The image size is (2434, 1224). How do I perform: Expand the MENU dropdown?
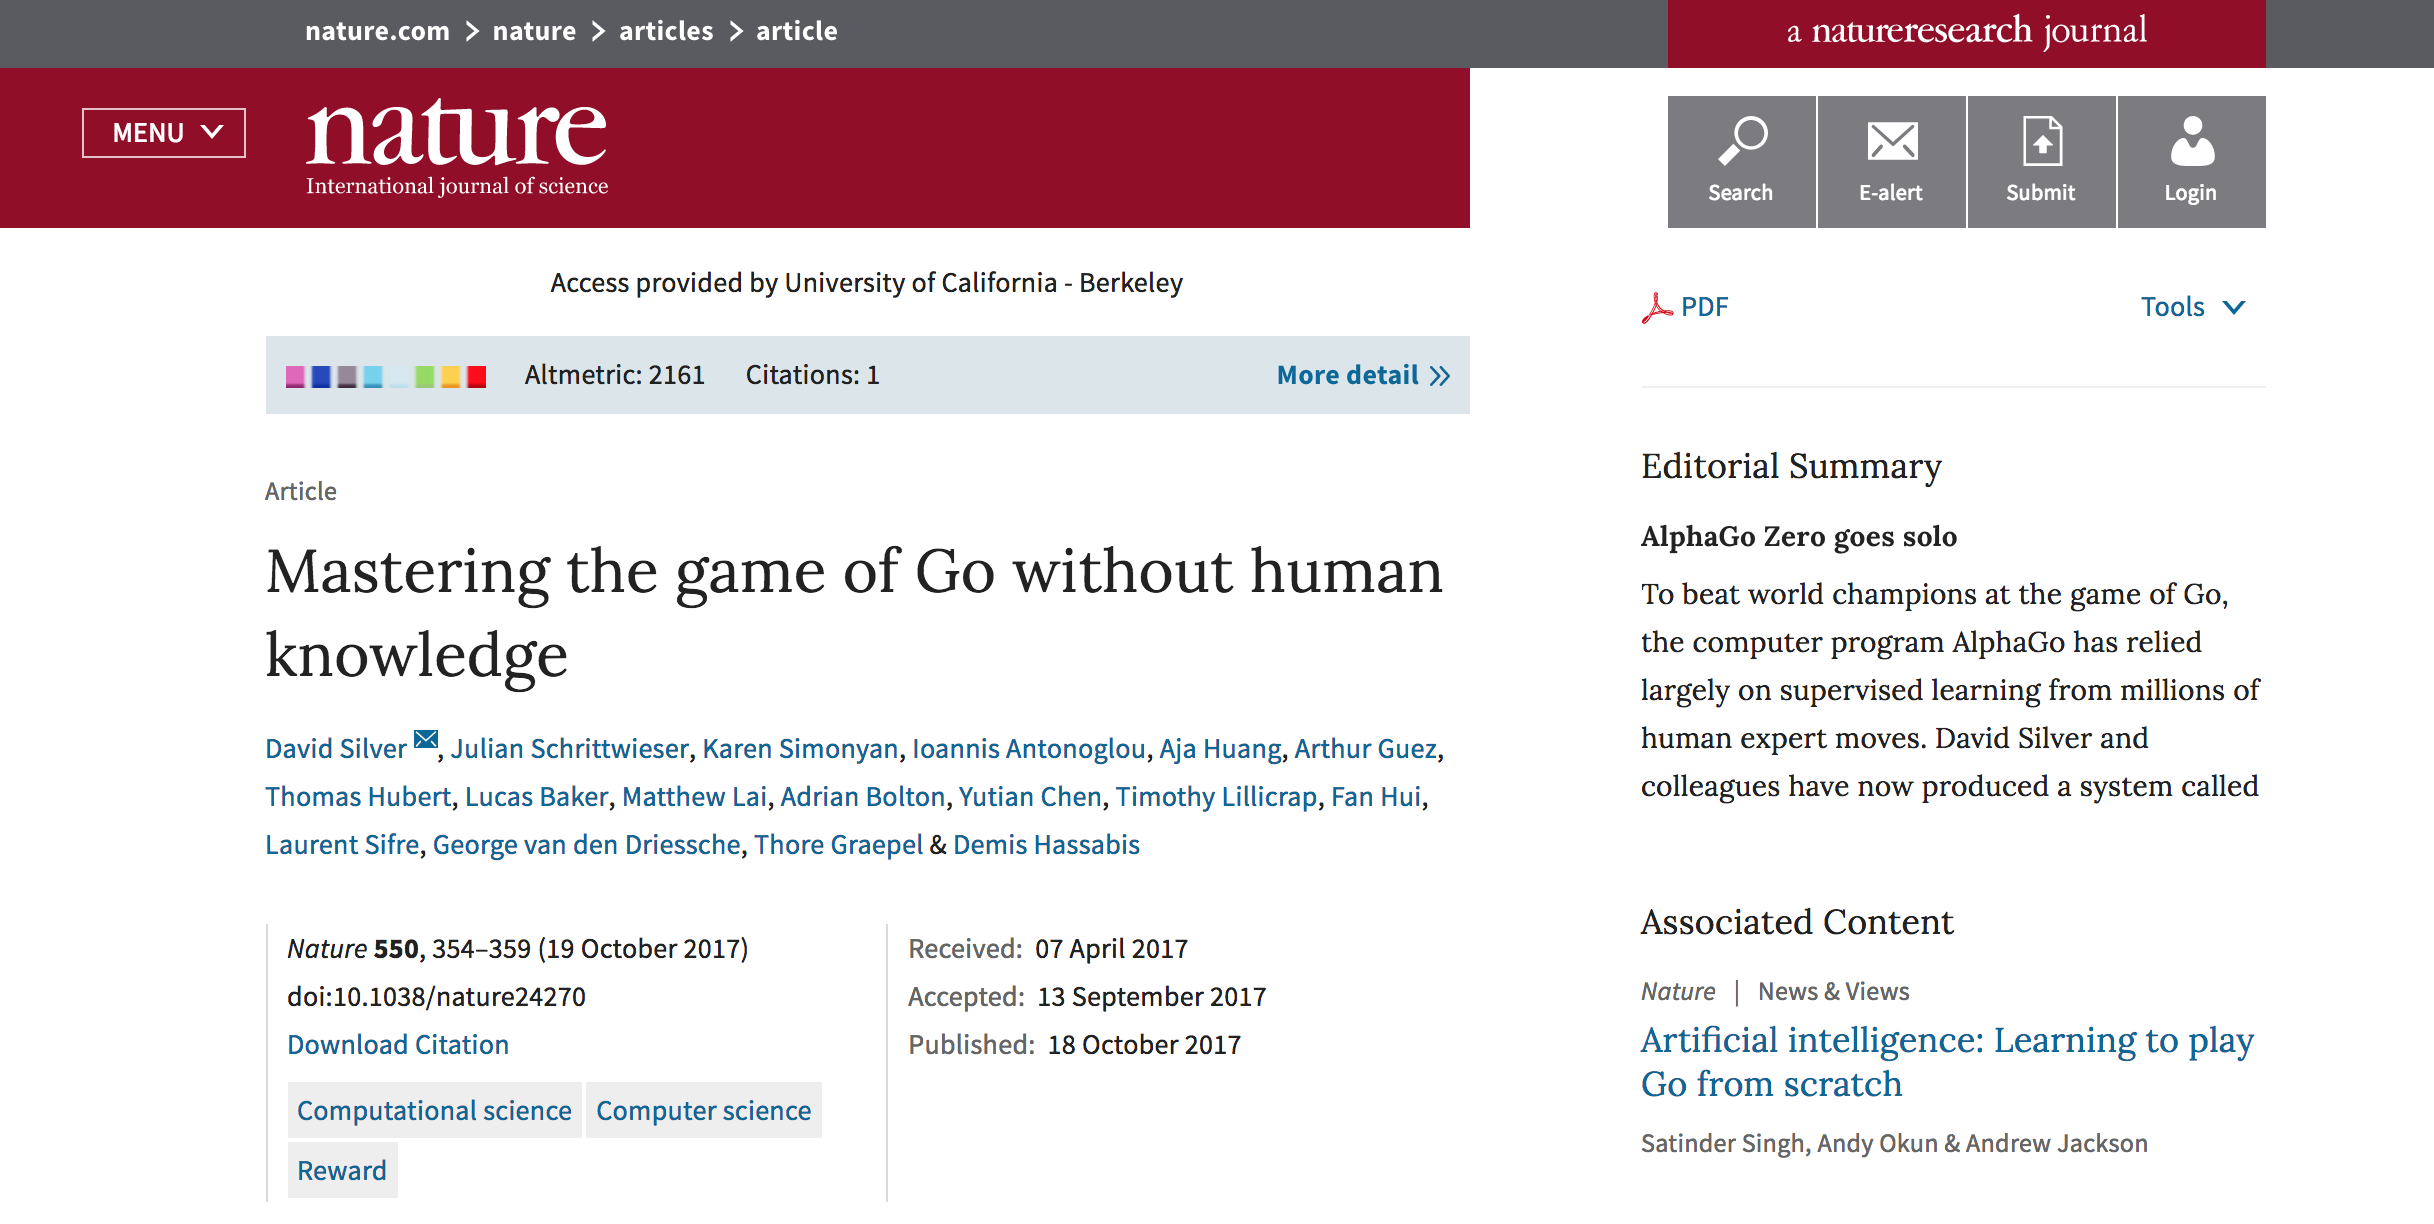164,133
